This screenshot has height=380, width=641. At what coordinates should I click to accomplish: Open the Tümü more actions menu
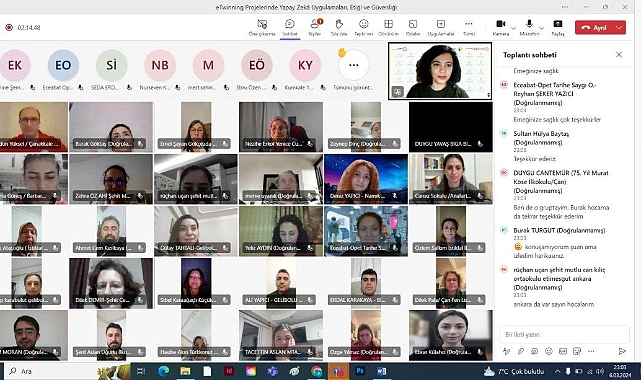pyautogui.click(x=468, y=27)
